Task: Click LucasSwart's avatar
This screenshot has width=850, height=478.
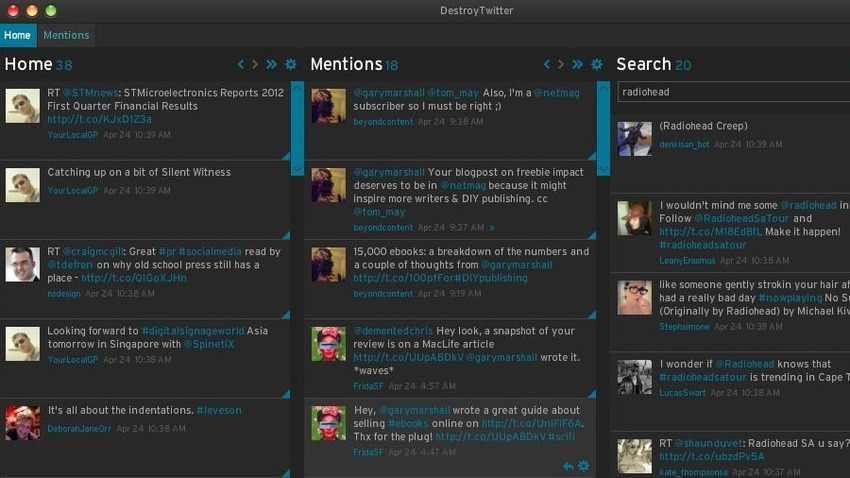Action: 635,377
